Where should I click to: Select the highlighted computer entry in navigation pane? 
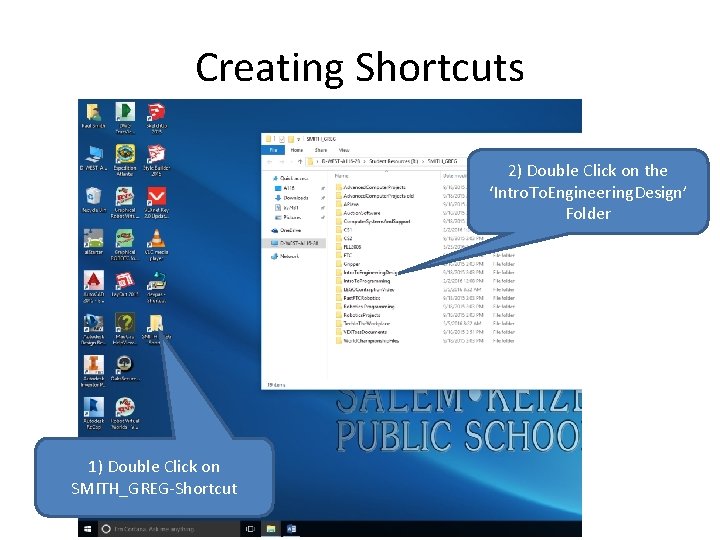294,243
